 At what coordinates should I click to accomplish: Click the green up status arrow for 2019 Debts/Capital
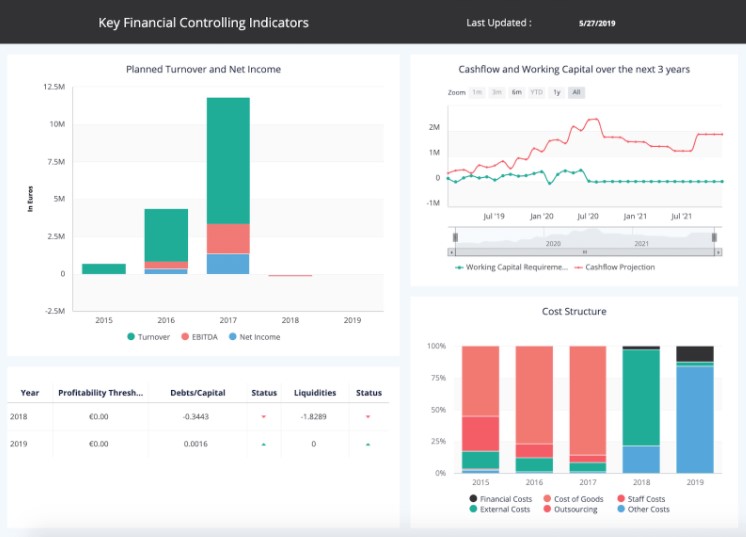click(x=264, y=444)
